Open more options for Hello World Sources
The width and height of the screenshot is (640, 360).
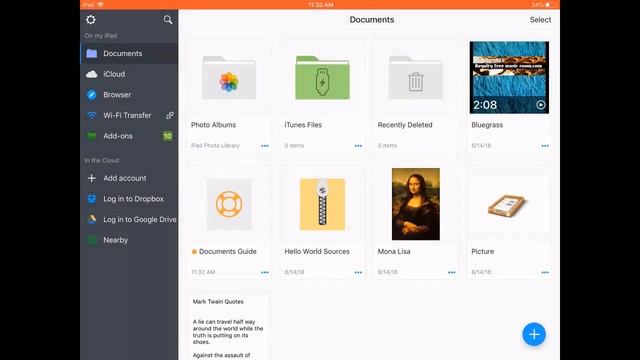pos(358,272)
